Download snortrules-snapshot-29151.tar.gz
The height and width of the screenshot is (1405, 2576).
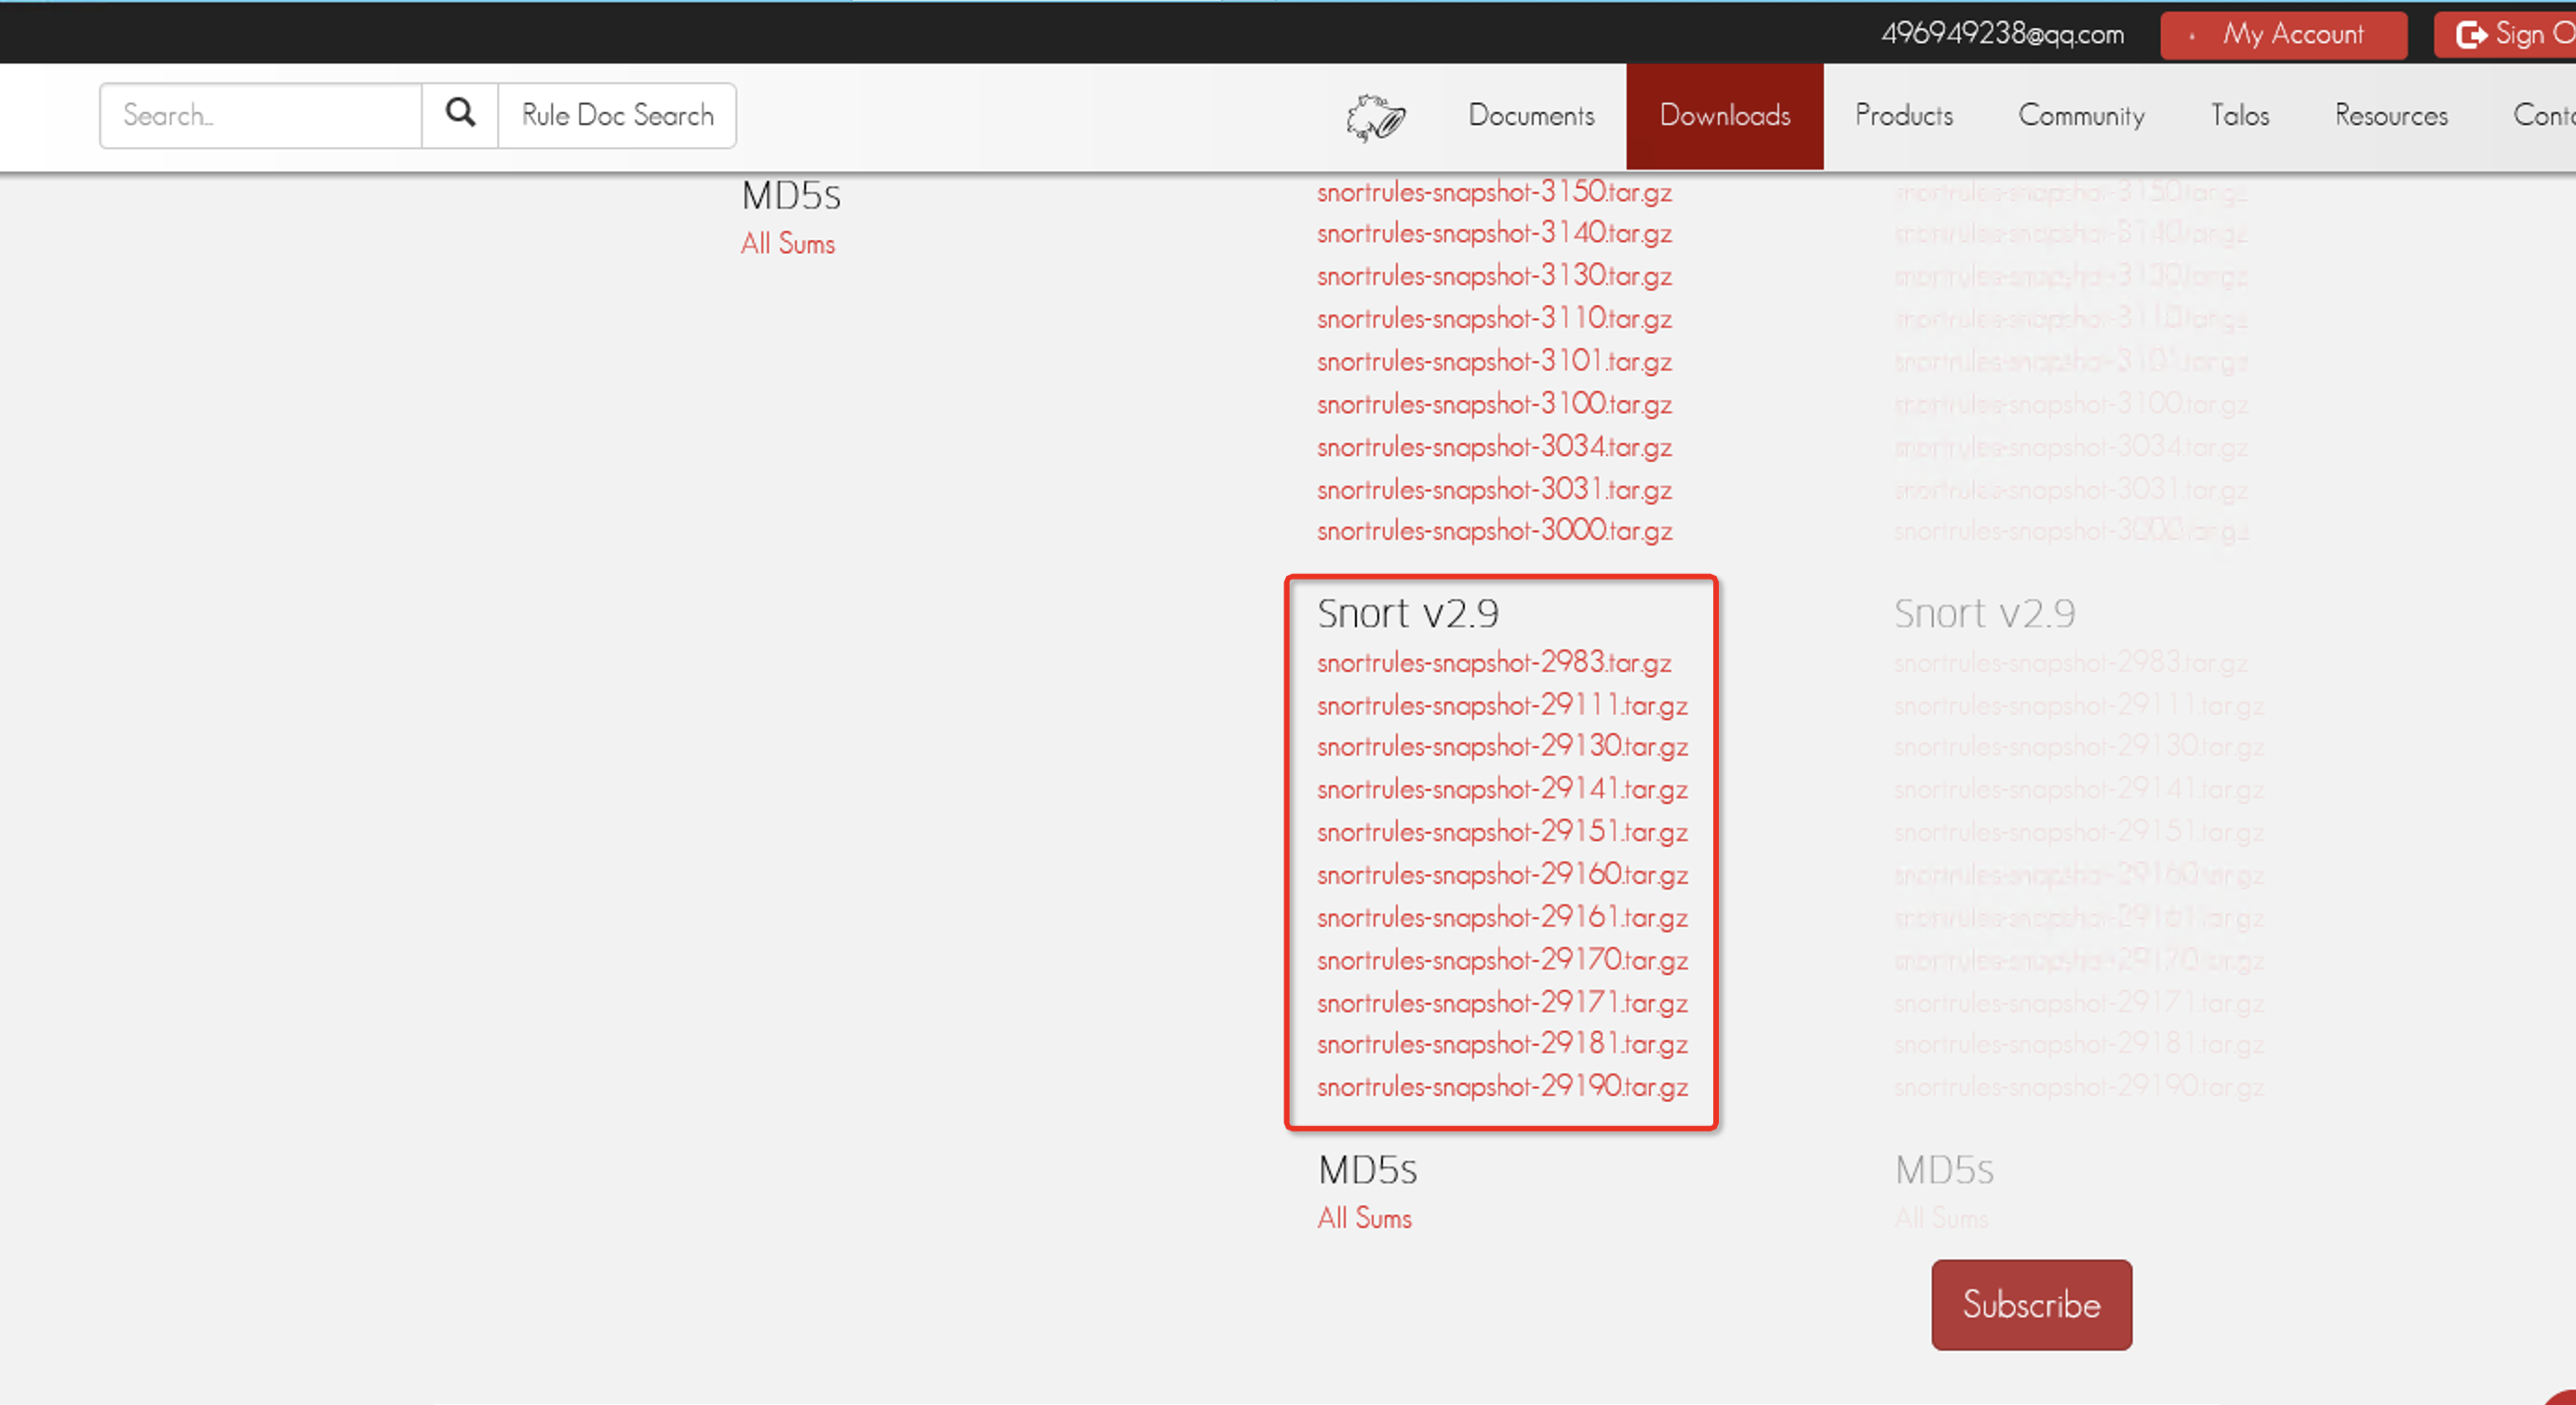(x=1502, y=833)
